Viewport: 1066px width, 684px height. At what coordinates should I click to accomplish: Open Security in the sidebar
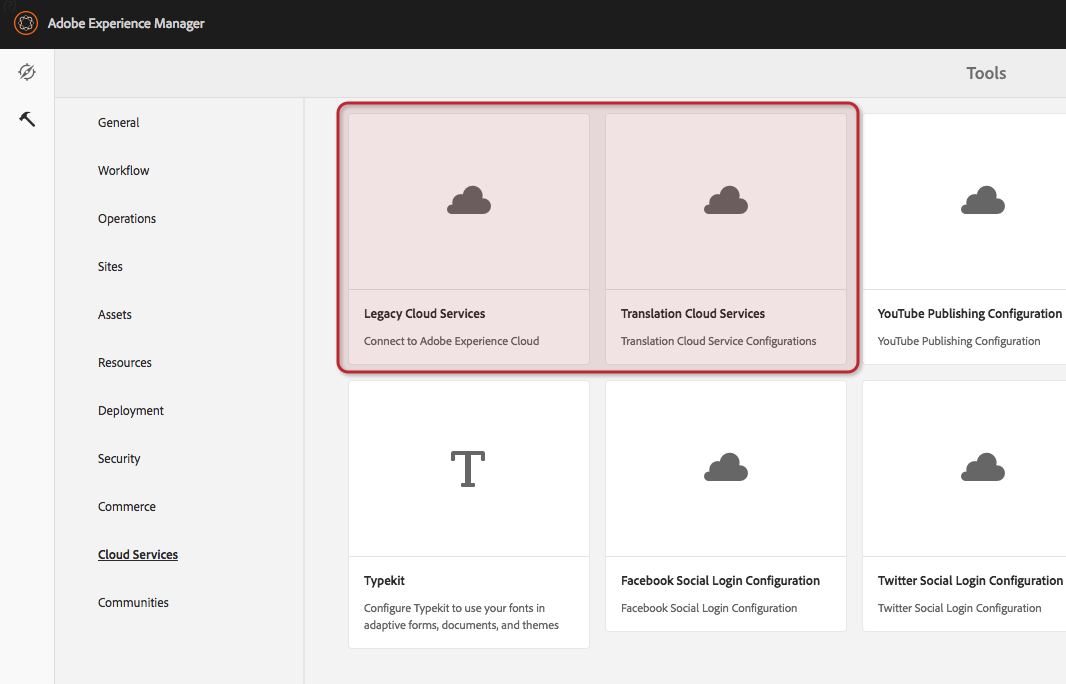click(119, 459)
